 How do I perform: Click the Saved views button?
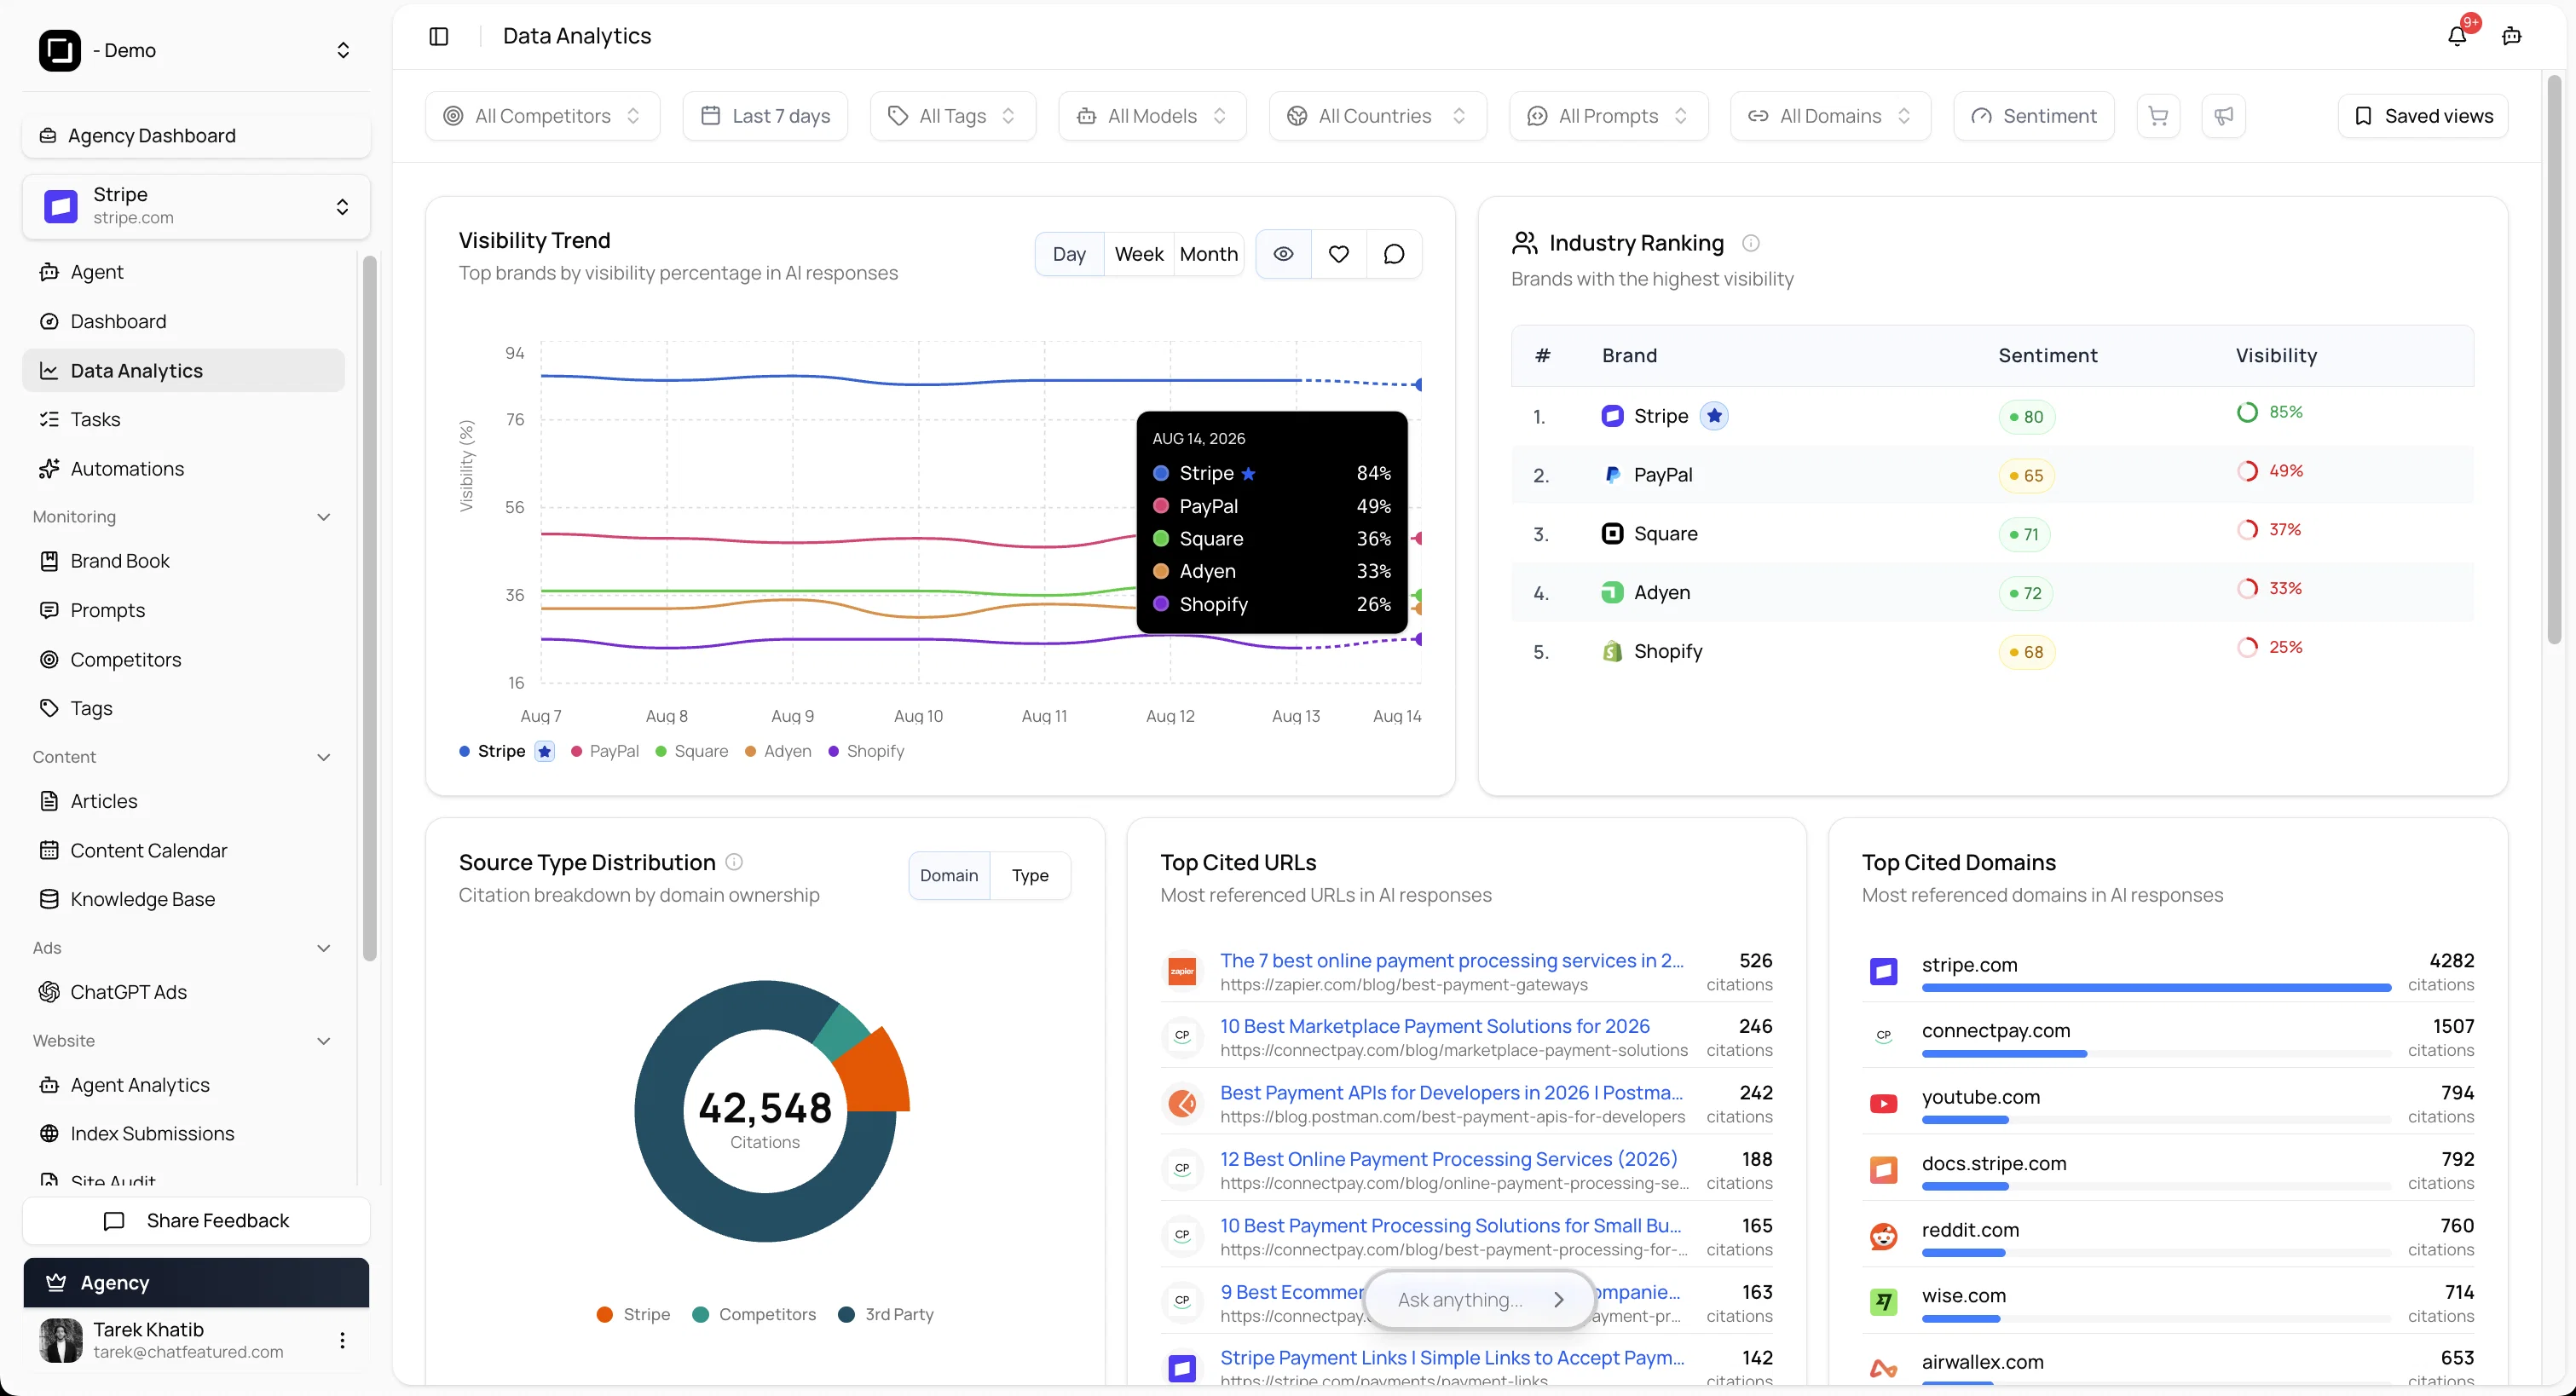pyautogui.click(x=2422, y=116)
